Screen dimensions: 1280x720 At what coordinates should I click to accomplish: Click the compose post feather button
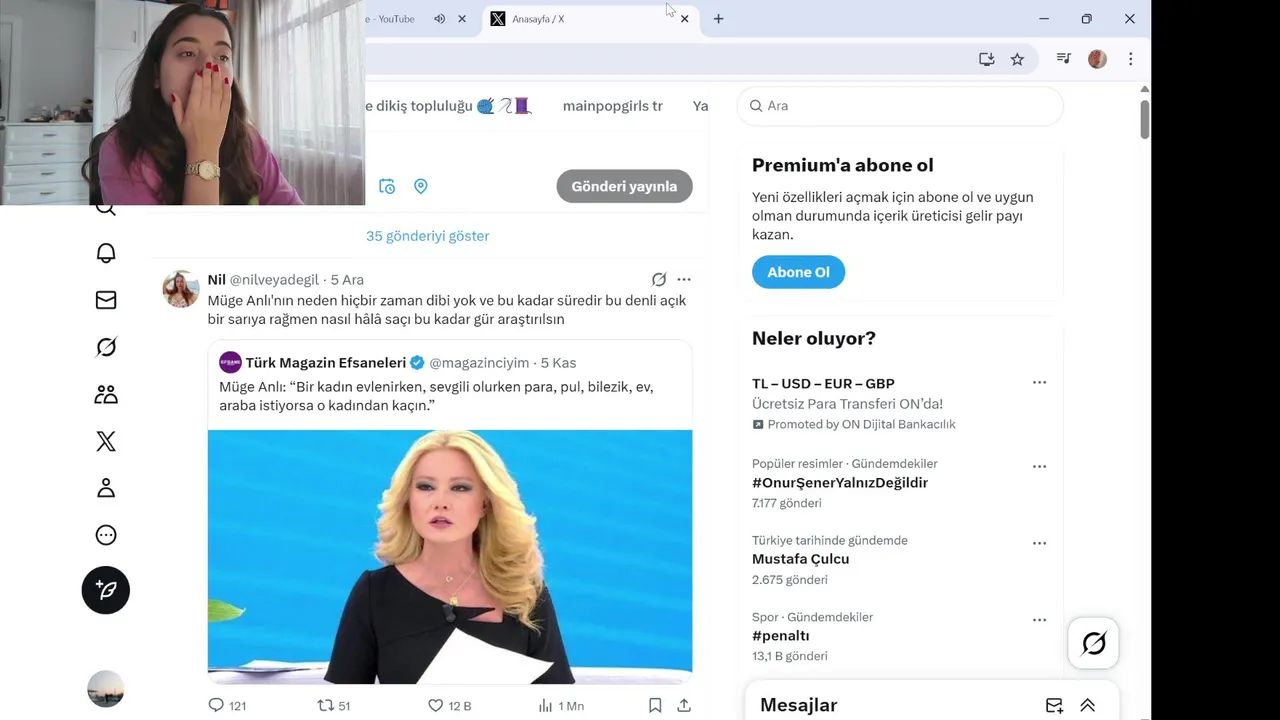(x=106, y=590)
